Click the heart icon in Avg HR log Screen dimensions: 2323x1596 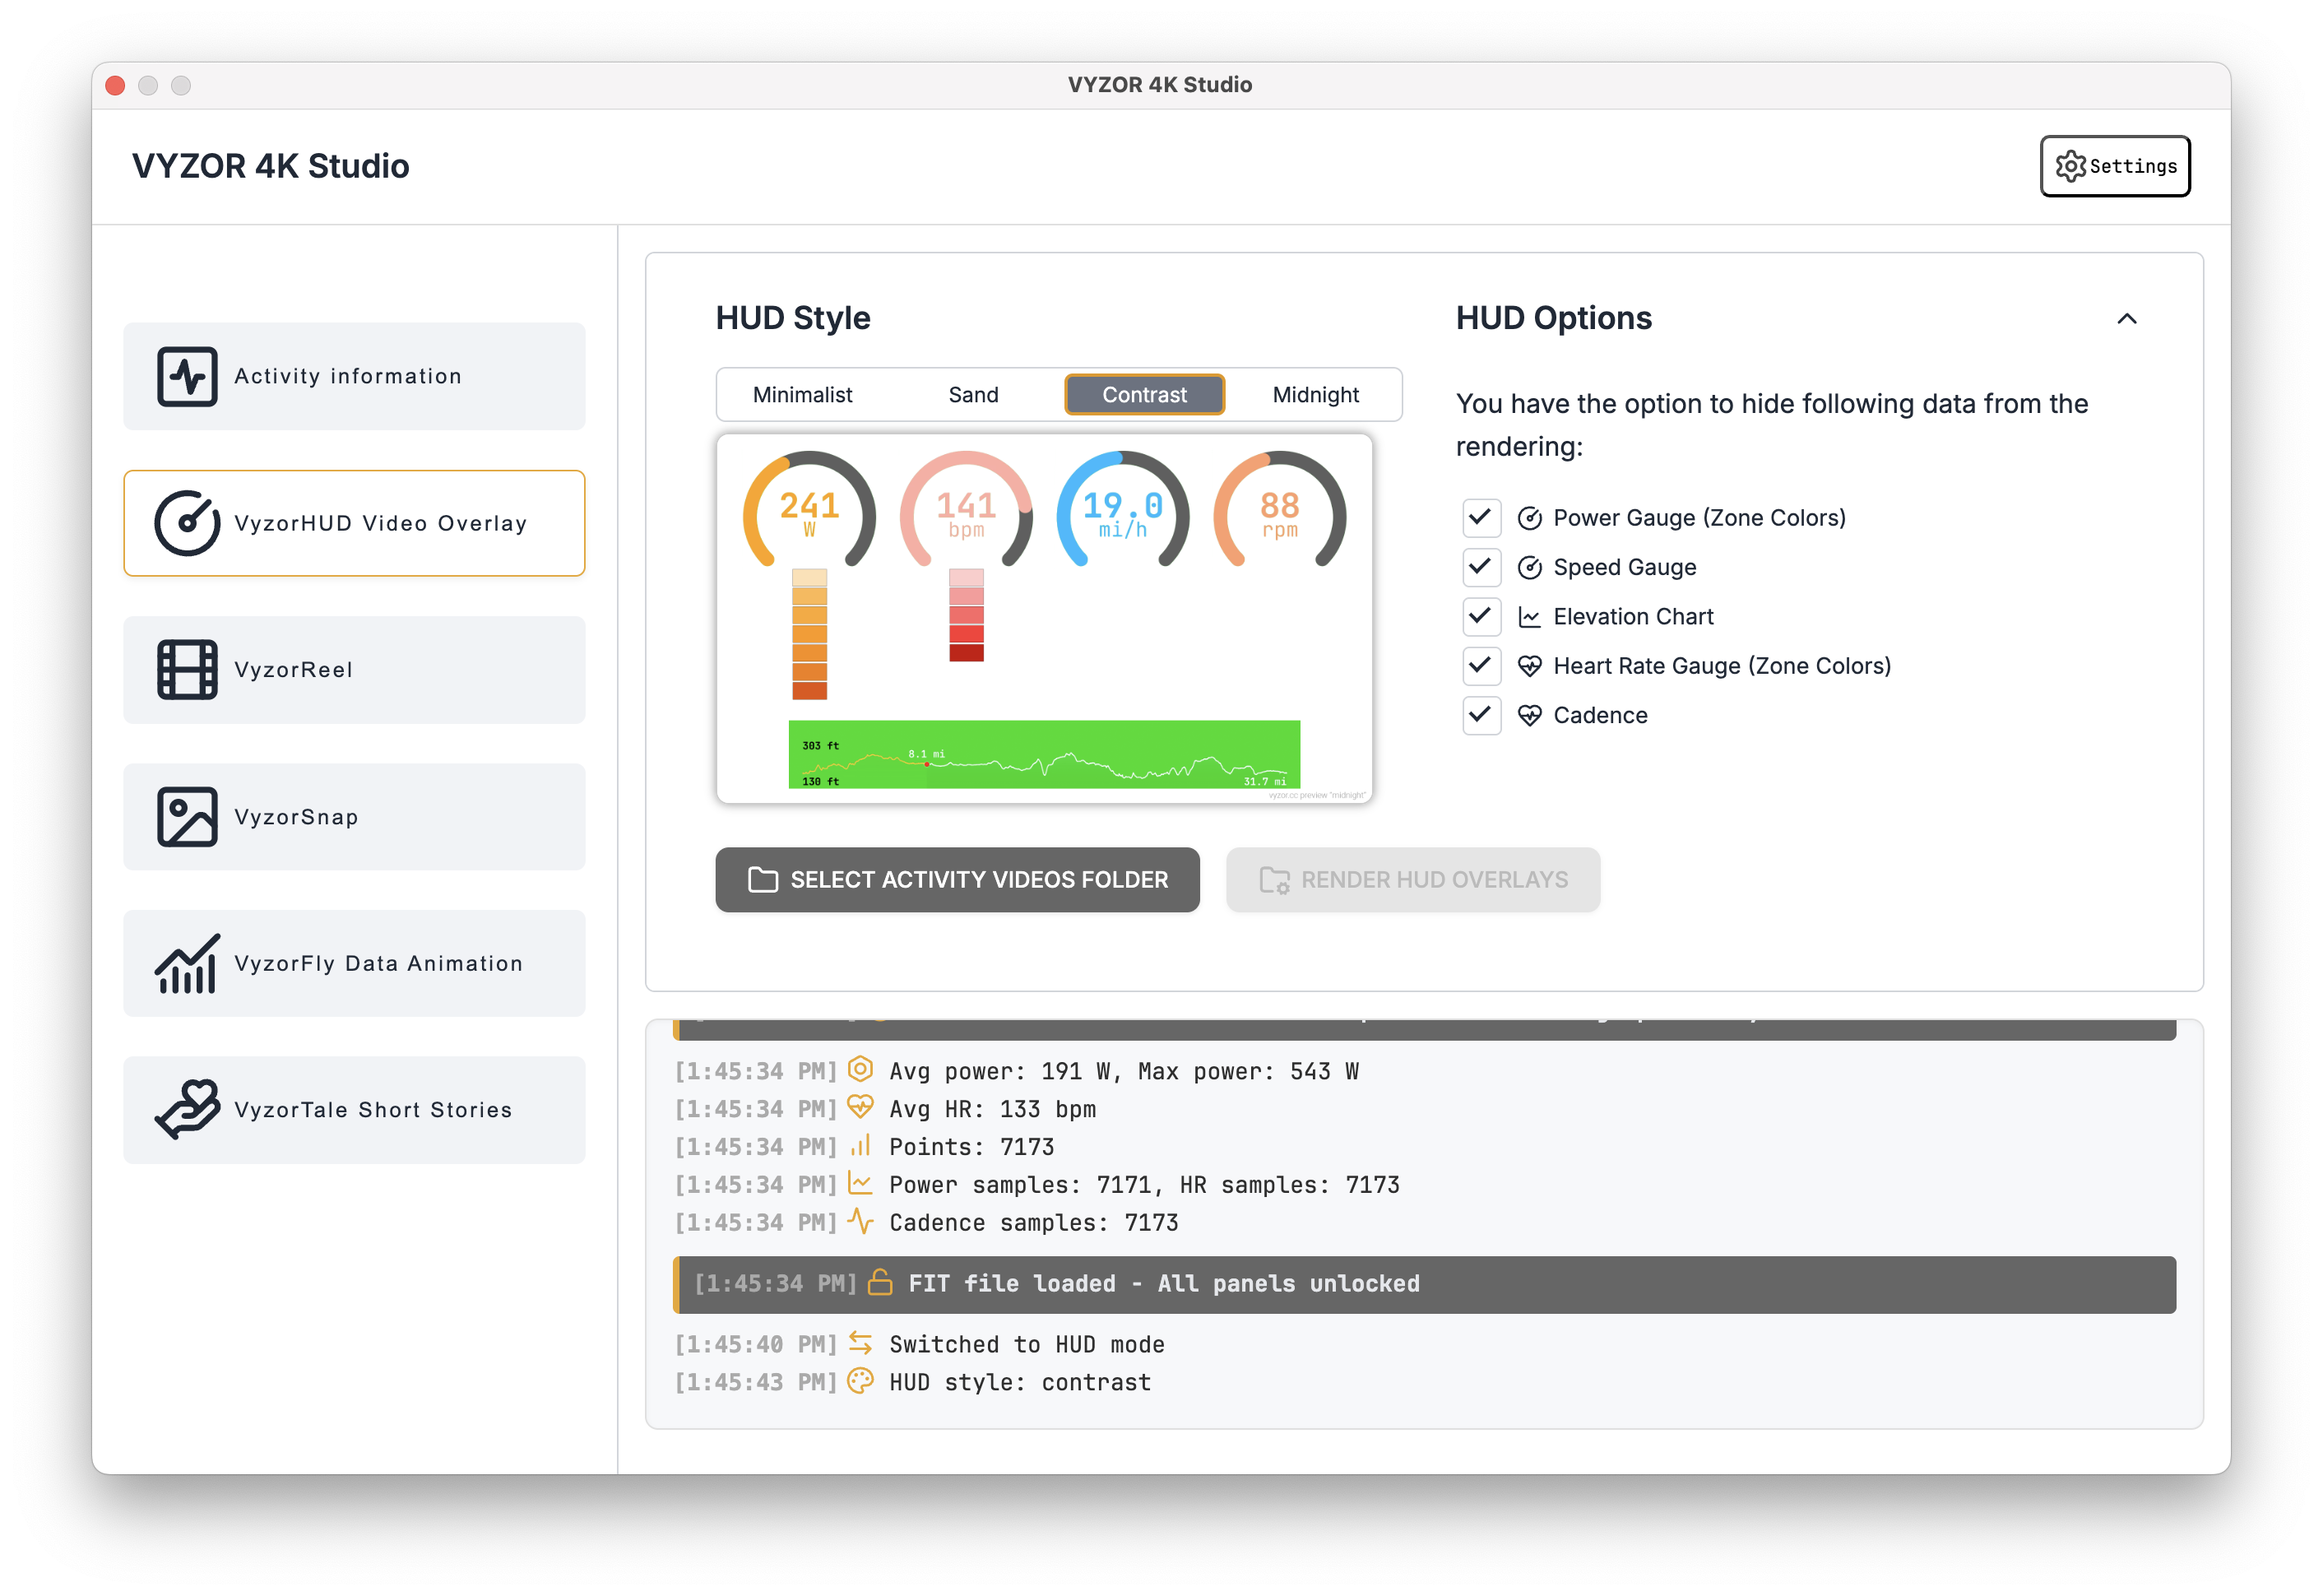(860, 1107)
